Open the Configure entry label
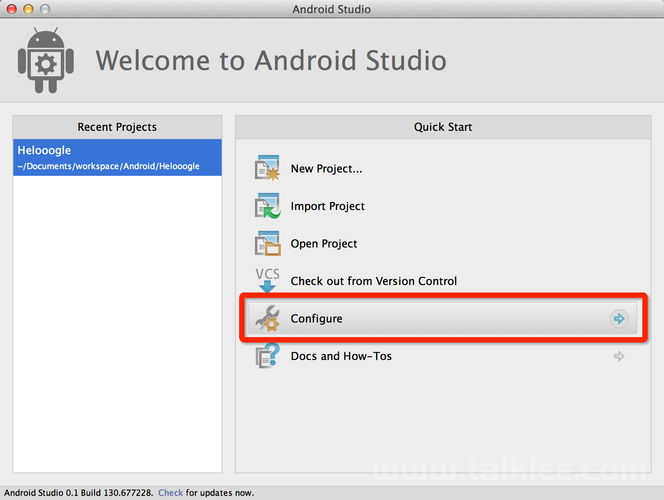This screenshot has height=500, width=664. click(316, 318)
